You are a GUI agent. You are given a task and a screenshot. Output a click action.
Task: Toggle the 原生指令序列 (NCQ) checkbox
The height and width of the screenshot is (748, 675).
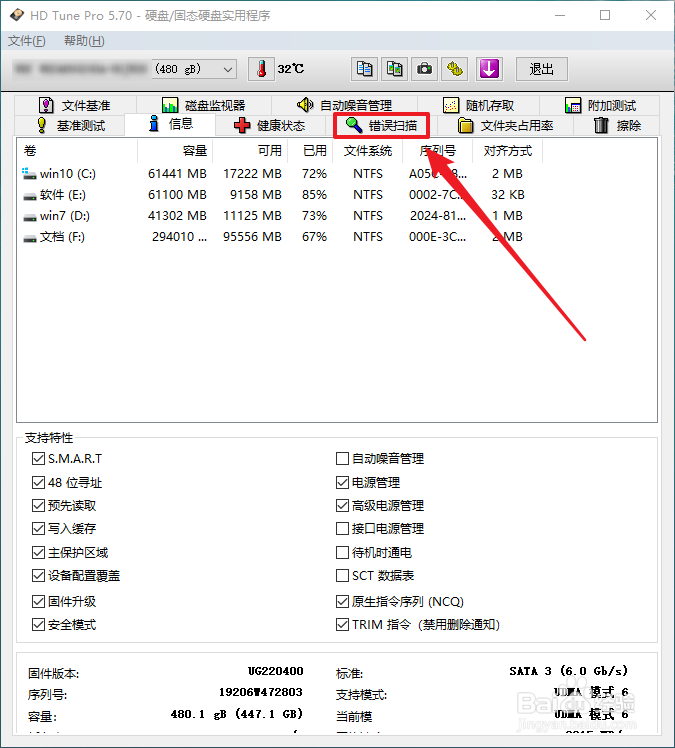[342, 601]
